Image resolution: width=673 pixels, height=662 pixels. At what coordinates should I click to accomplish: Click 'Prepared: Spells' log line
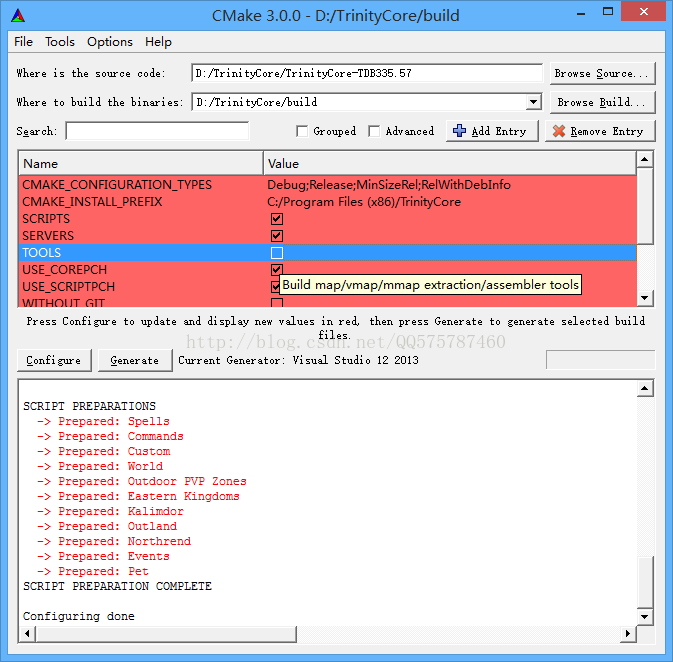[x=103, y=421]
